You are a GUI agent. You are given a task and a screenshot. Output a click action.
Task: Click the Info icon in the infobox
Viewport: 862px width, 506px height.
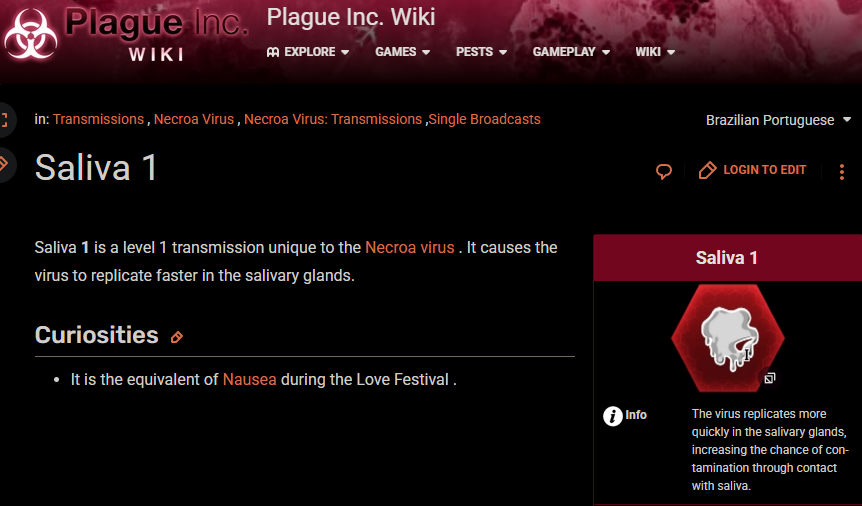[x=613, y=416]
